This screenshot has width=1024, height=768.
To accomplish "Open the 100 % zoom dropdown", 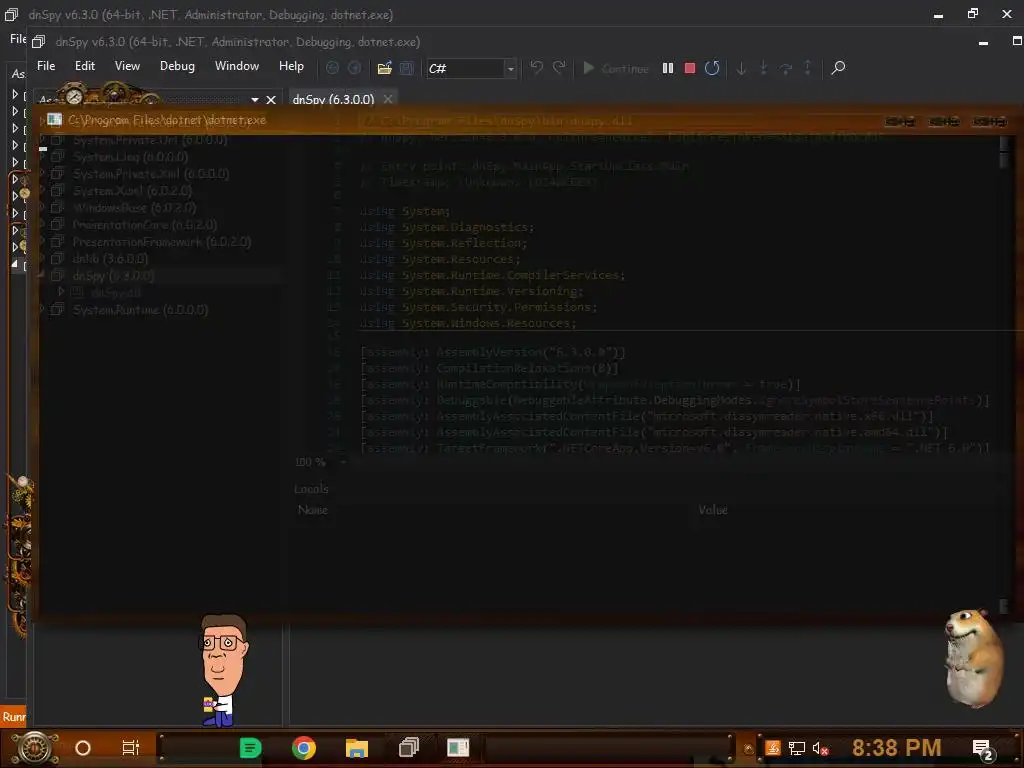I will tap(344, 462).
